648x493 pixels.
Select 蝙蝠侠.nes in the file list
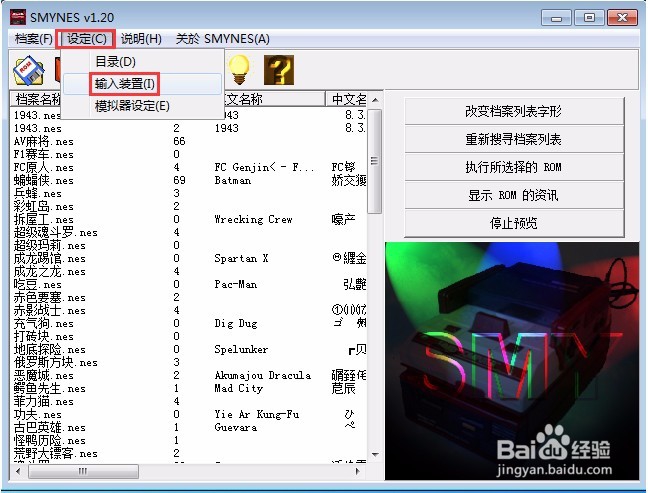(x=44, y=181)
